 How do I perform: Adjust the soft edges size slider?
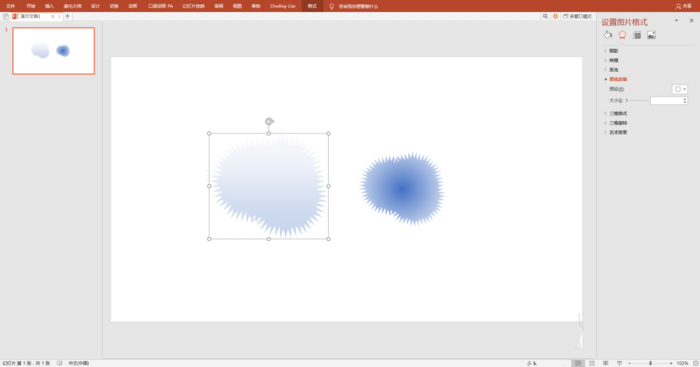pyautogui.click(x=637, y=100)
